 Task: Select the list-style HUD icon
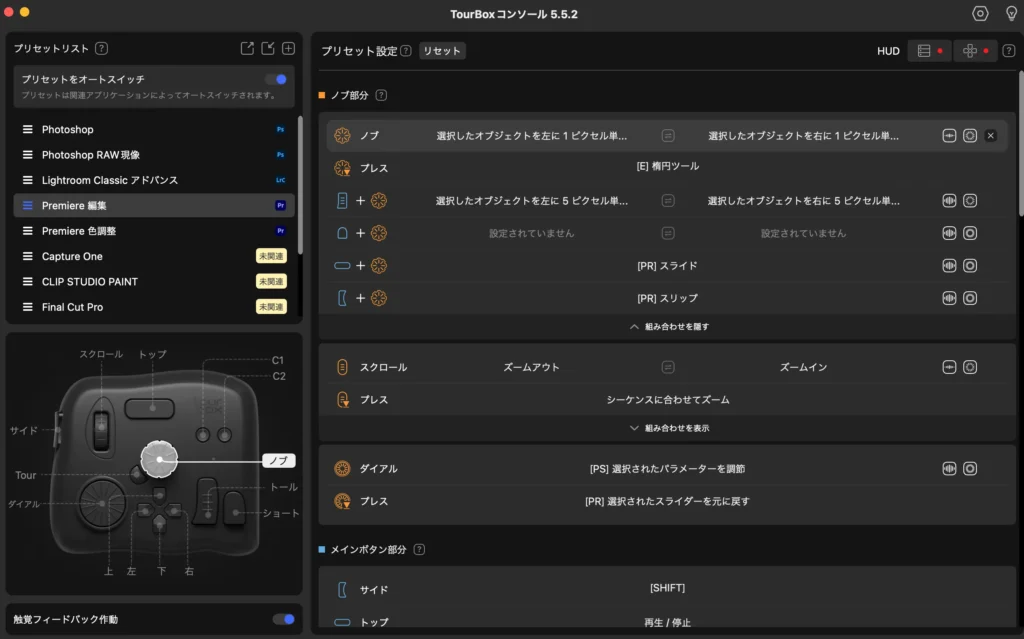click(x=924, y=50)
